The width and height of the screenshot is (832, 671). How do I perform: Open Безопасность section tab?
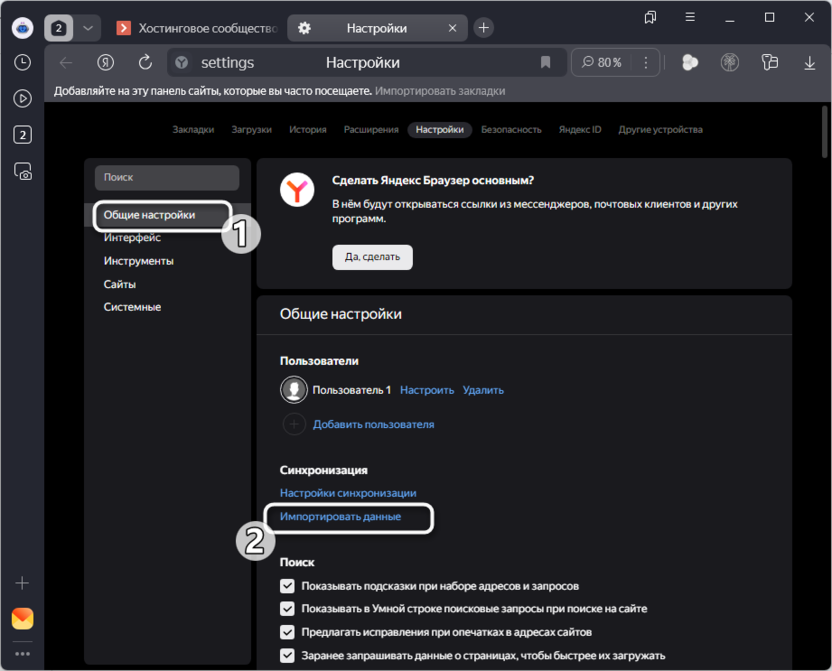coord(511,129)
